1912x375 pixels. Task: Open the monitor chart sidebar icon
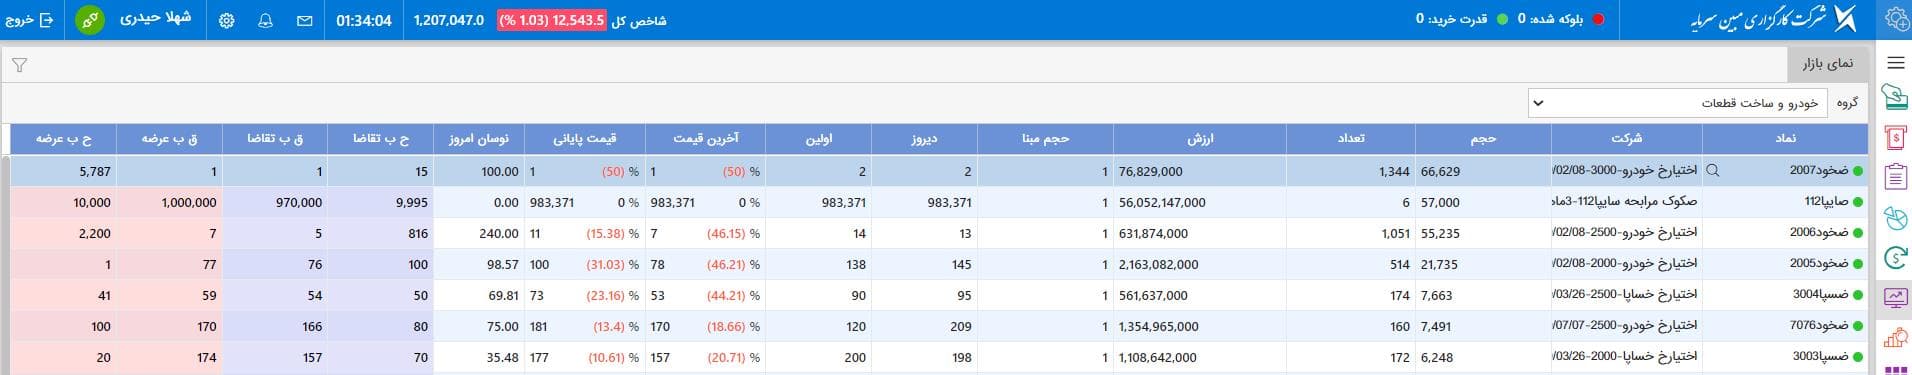coord(1895,297)
